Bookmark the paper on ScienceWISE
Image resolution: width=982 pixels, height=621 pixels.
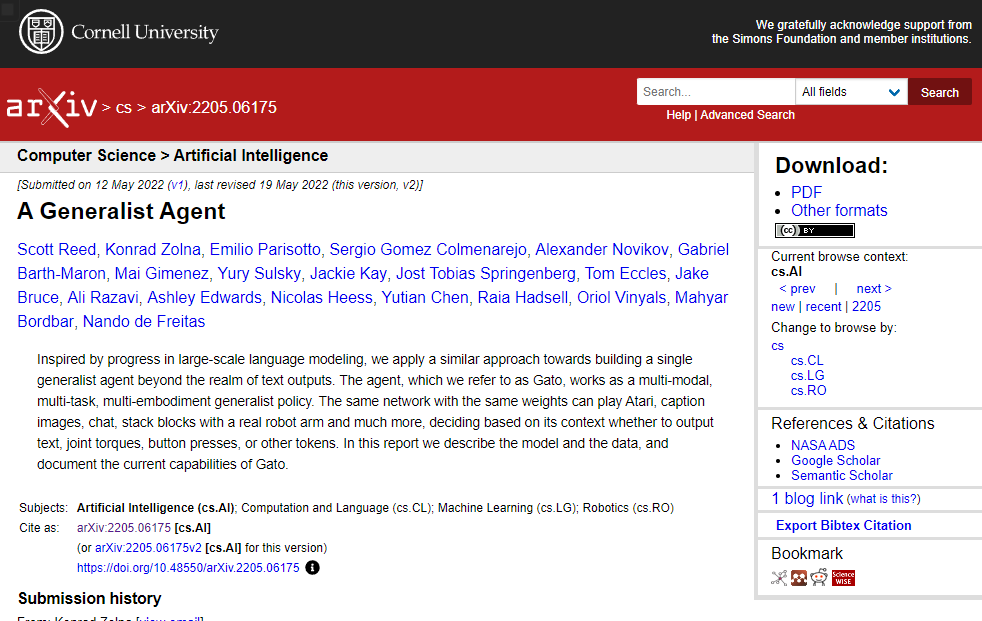point(843,578)
